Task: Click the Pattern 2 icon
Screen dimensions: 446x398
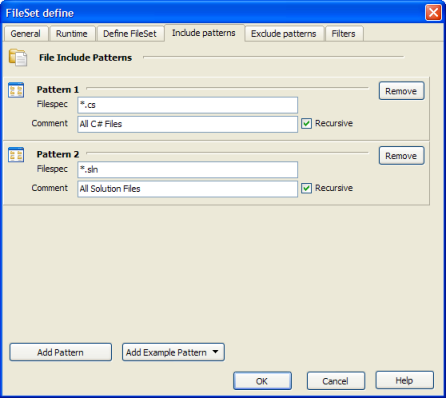Action: (16, 155)
